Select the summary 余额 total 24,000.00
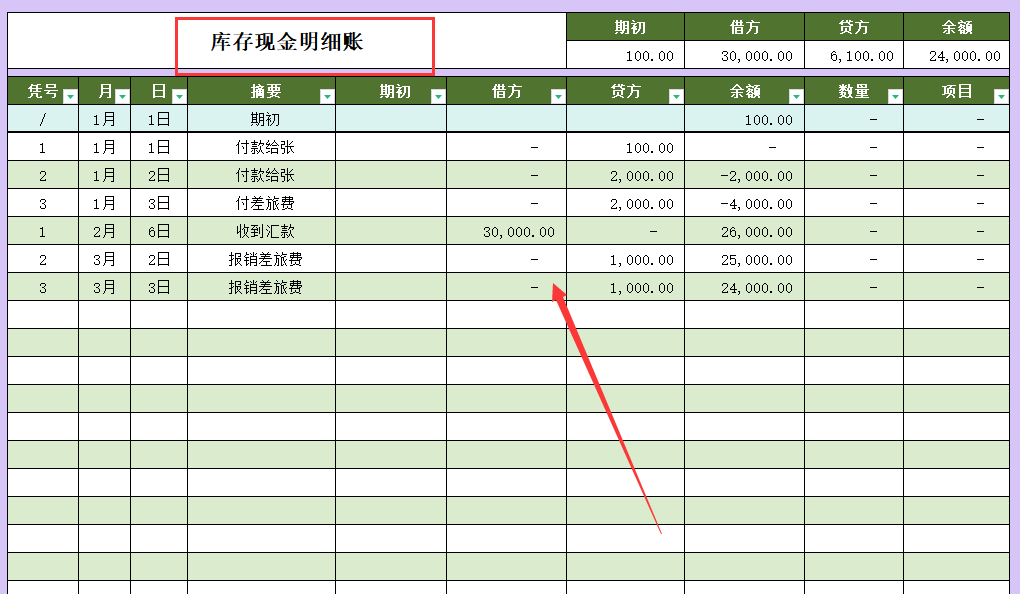 click(956, 56)
